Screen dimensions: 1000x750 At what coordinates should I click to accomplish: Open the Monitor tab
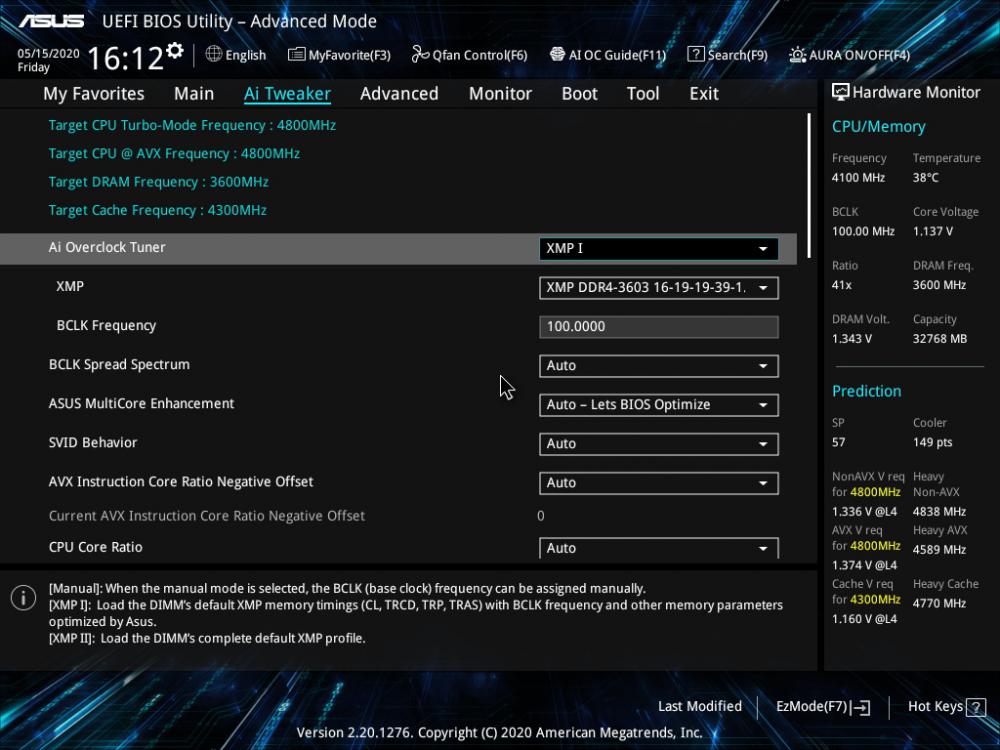pos(500,94)
